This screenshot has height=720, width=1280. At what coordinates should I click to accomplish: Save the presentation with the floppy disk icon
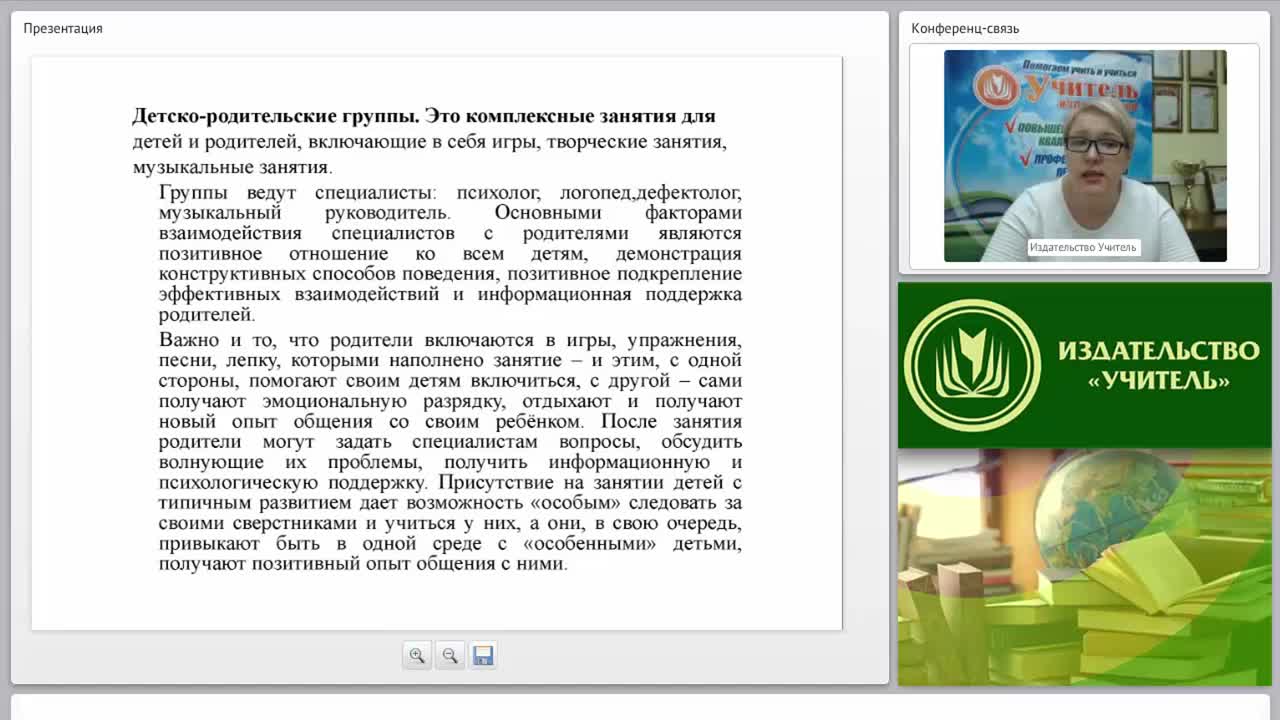point(483,655)
